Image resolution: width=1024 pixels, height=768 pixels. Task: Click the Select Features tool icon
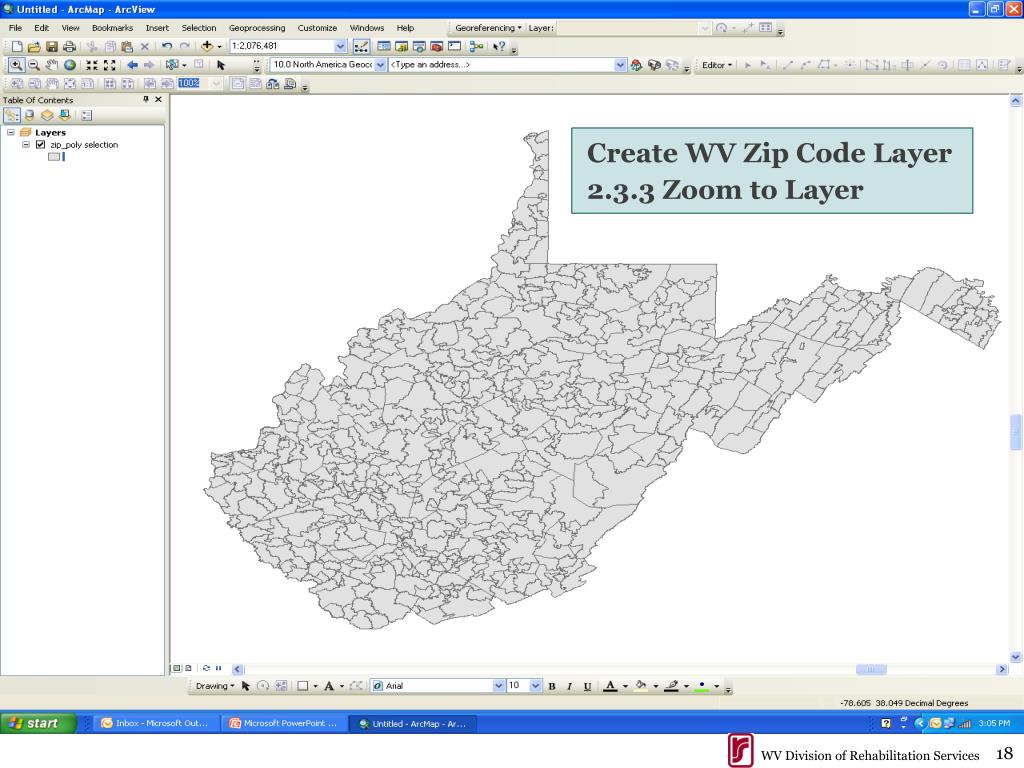(x=172, y=65)
